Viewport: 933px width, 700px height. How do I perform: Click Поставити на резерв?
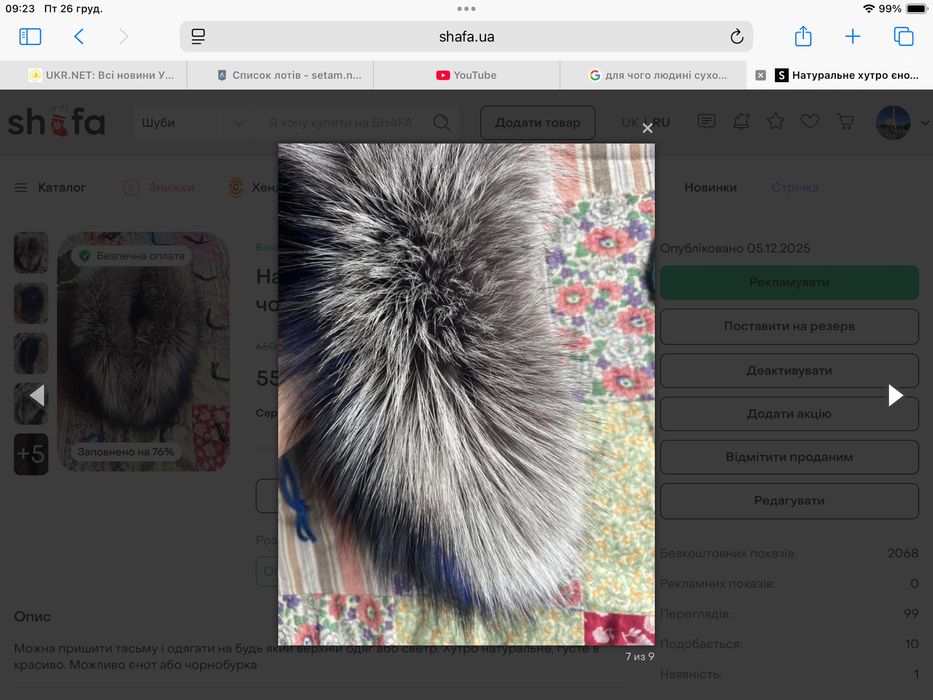(790, 326)
